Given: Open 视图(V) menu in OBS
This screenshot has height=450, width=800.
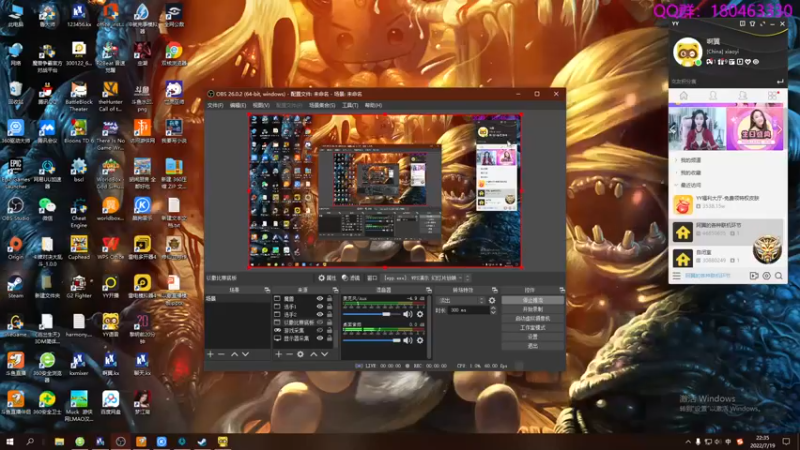Looking at the screenshot, I should tap(261, 106).
